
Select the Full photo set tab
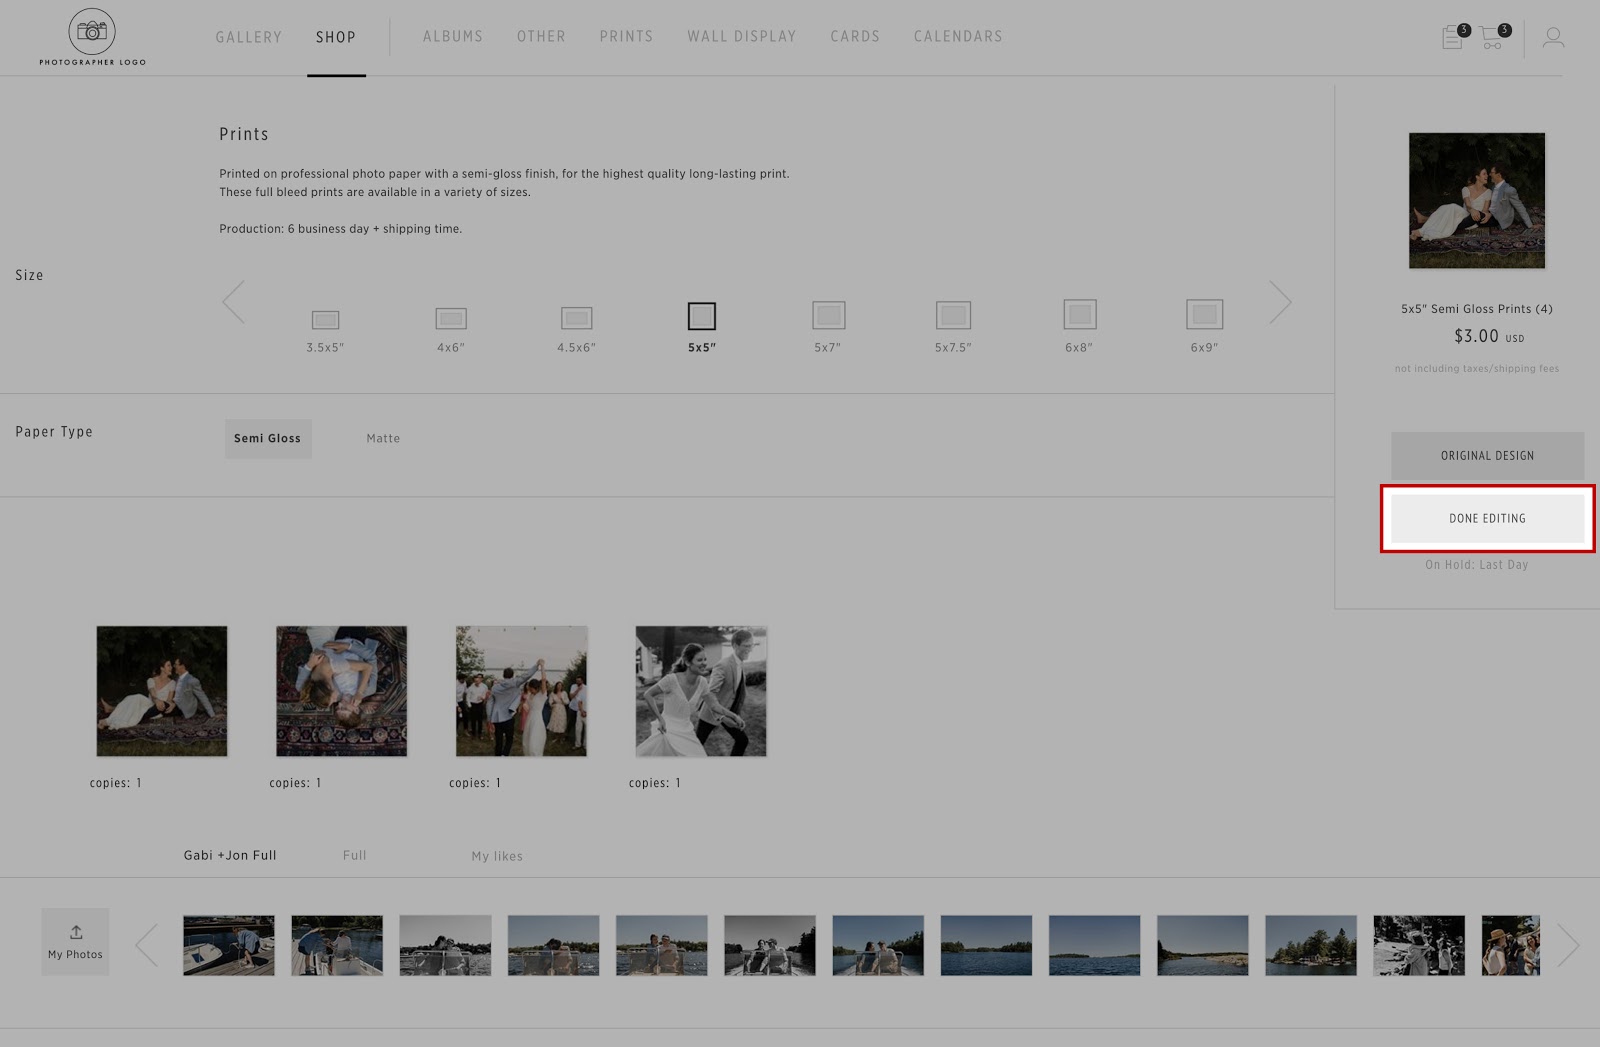pos(355,855)
